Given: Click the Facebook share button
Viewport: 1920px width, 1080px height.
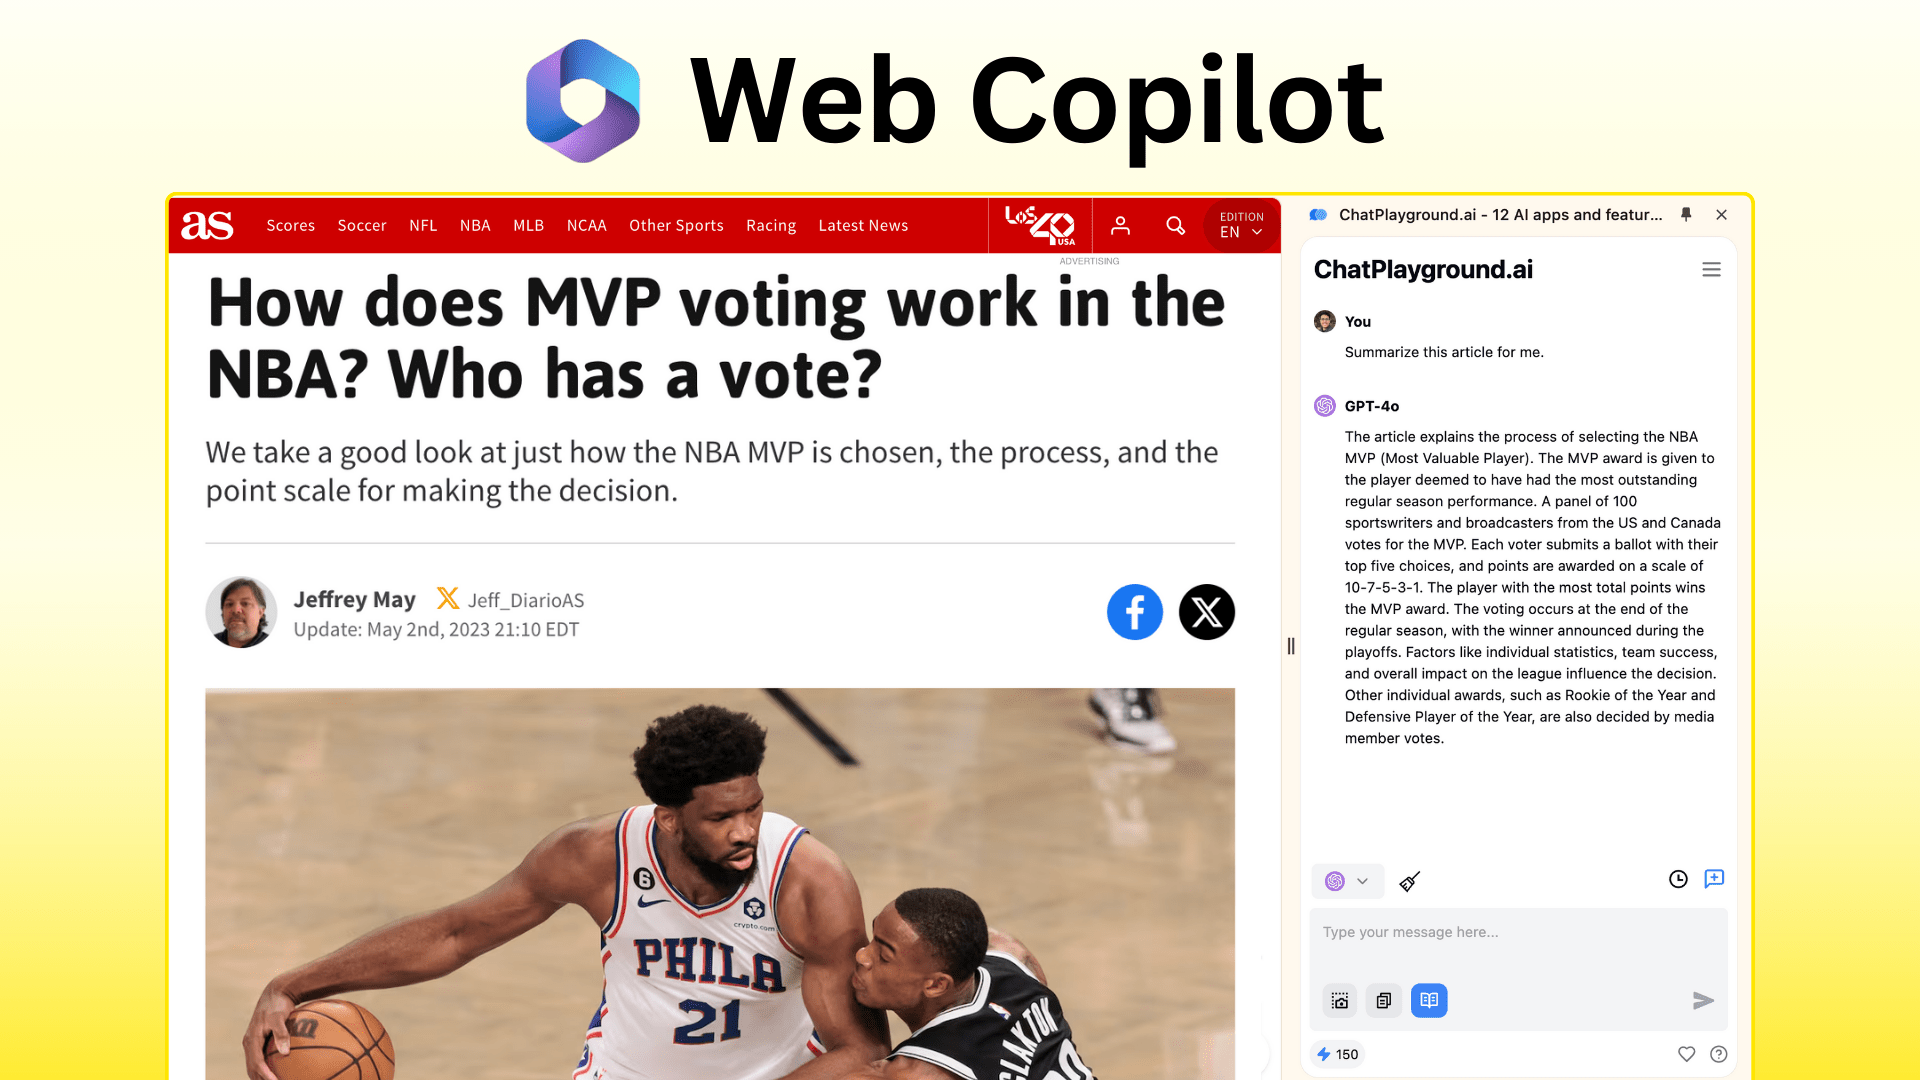Looking at the screenshot, I should [x=1134, y=612].
